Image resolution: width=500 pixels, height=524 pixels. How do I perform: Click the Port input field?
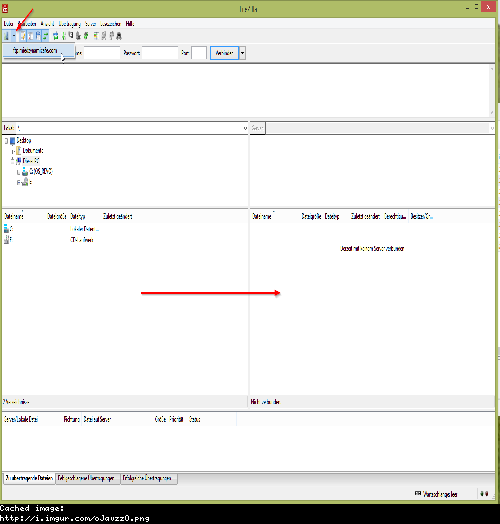pos(199,53)
